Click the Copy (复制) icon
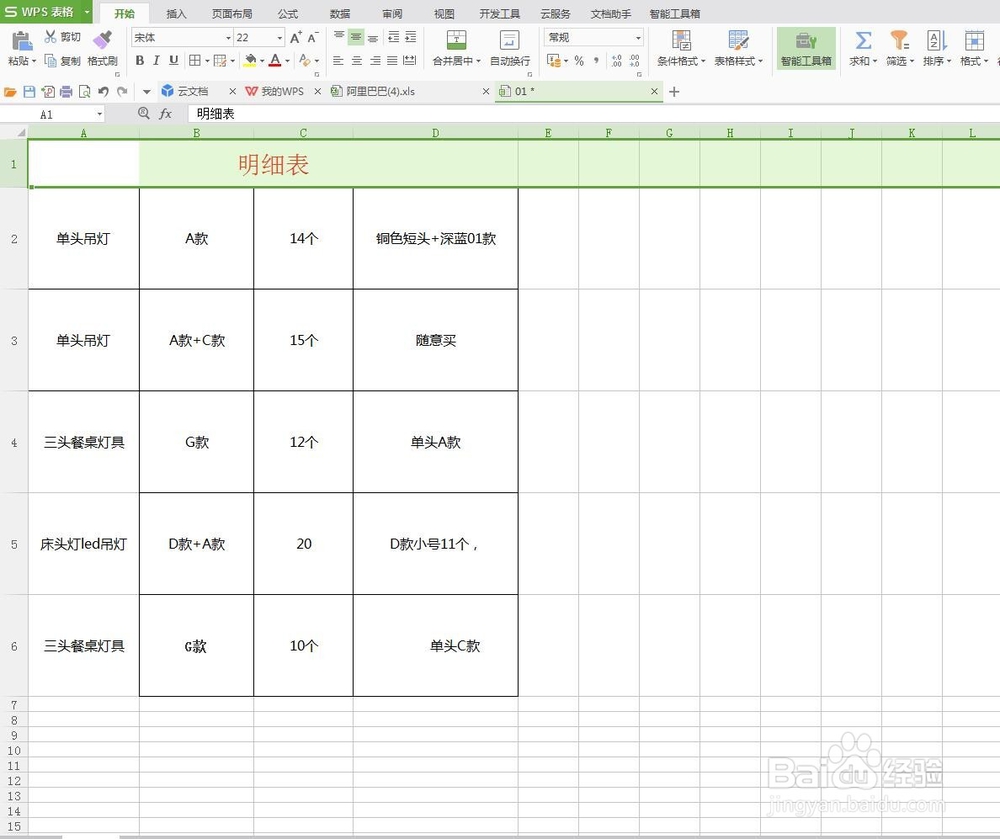Screen dimensions: 1000x839 [60, 59]
